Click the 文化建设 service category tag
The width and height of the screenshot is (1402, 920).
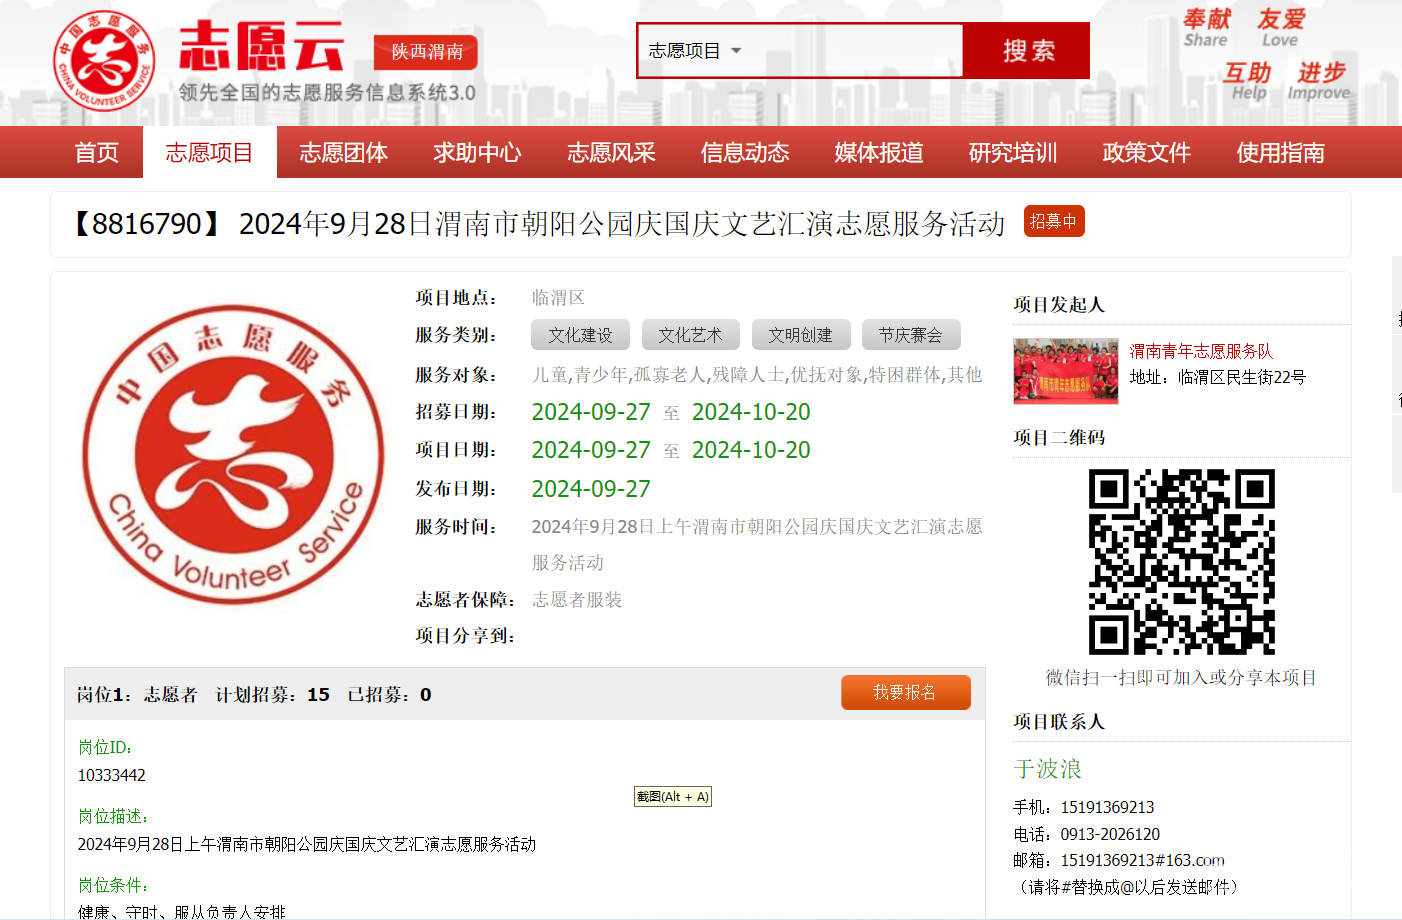pos(580,335)
